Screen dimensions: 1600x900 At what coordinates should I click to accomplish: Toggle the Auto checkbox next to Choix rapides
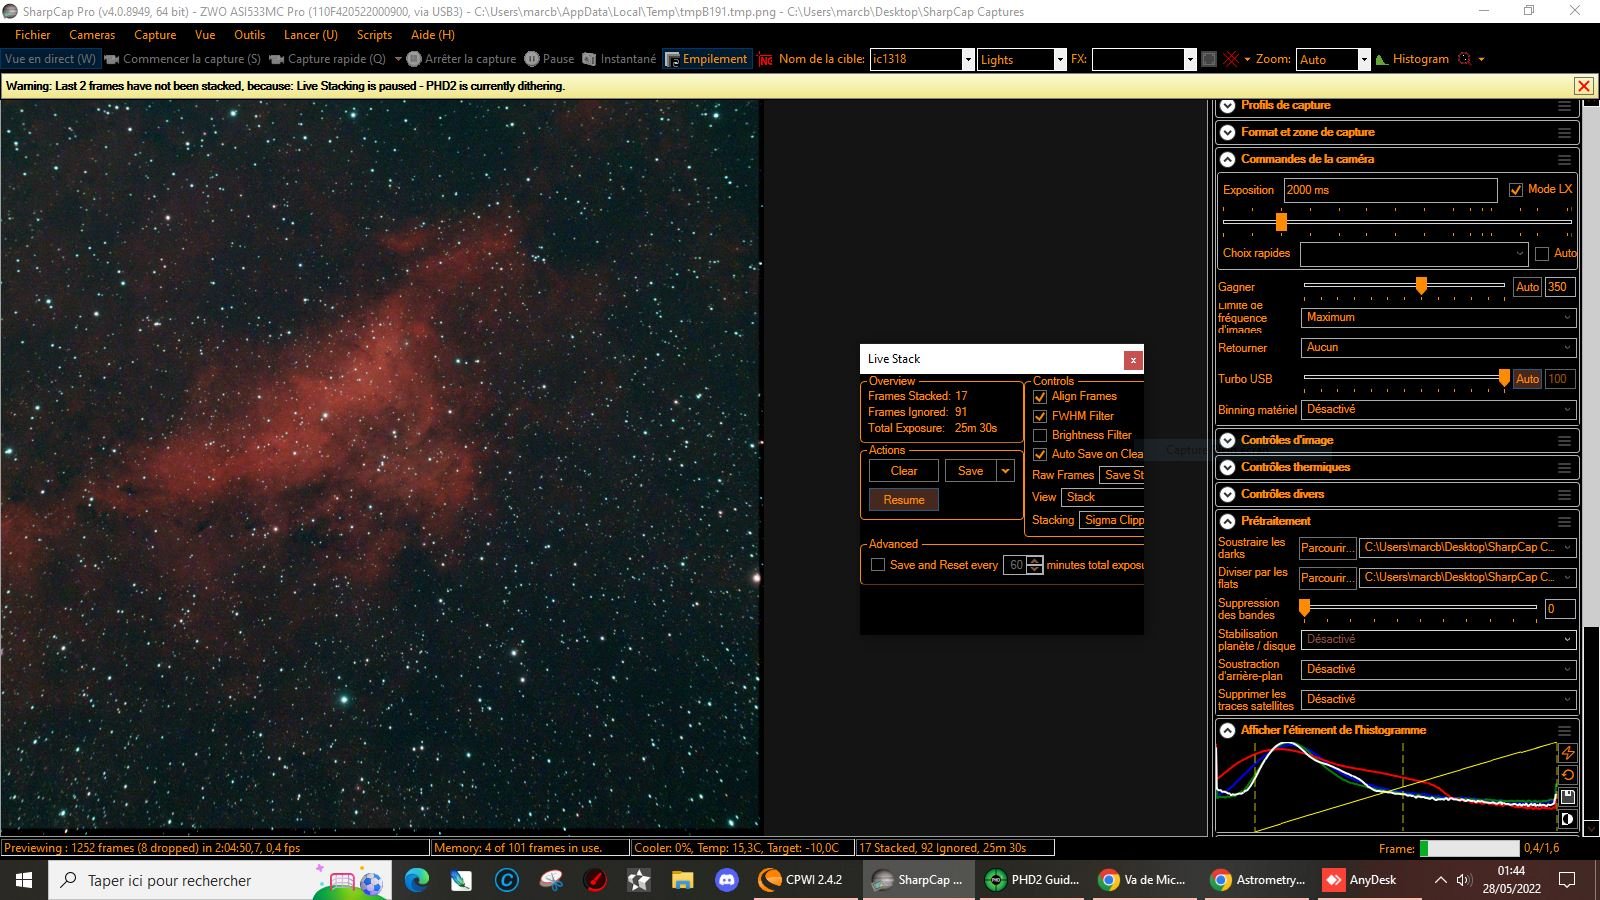[1542, 254]
